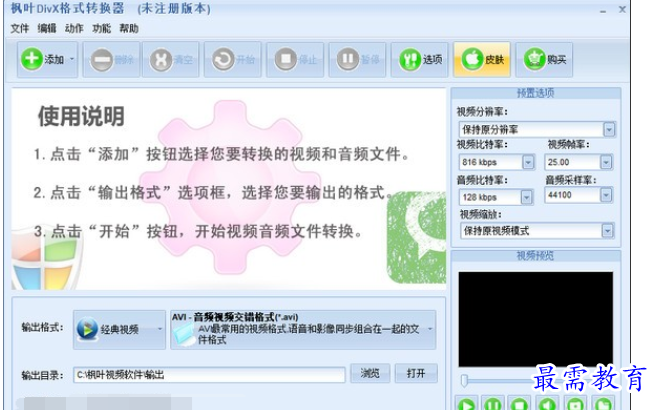
Task: Open the 编辑 menu
Action: (x=47, y=28)
